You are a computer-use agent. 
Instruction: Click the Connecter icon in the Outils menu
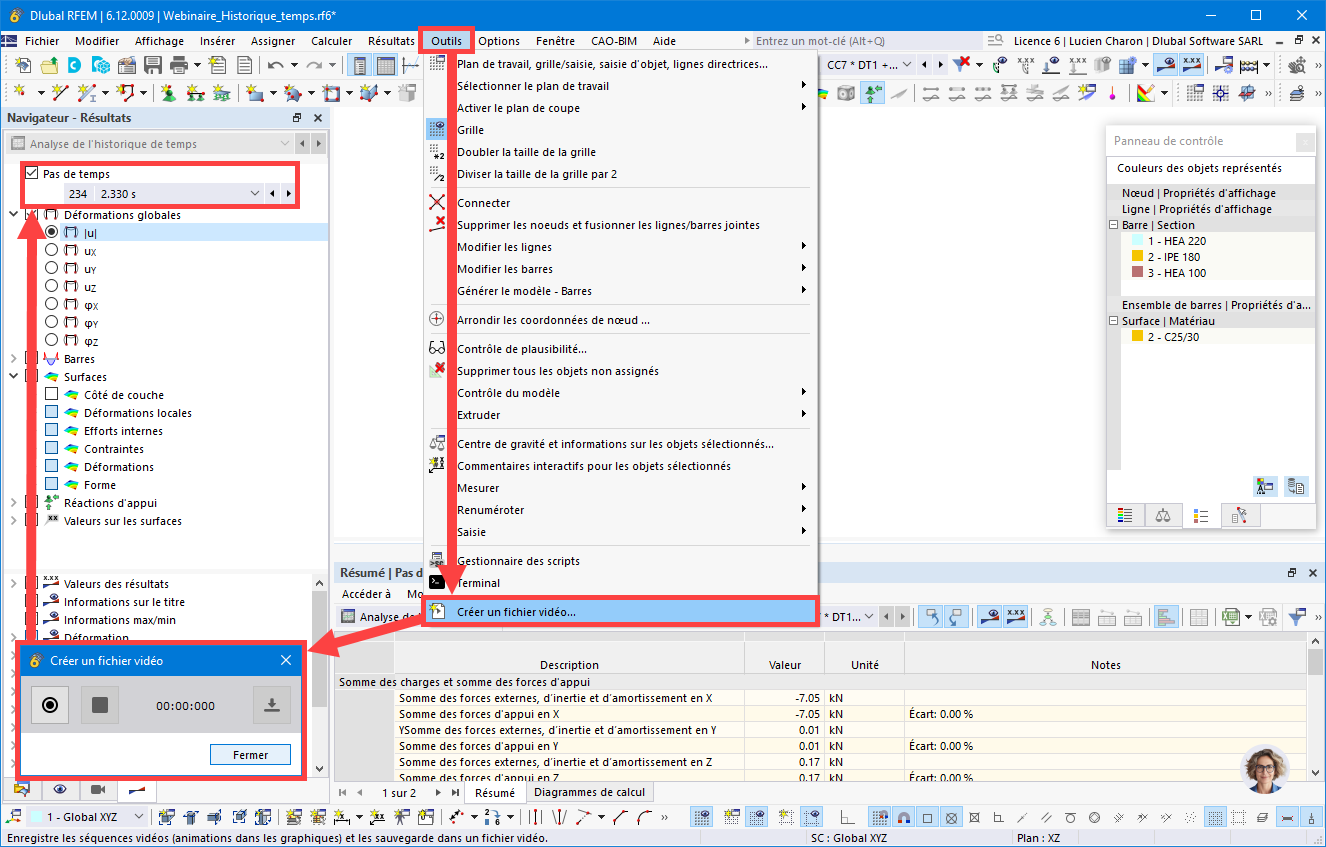tap(437, 203)
